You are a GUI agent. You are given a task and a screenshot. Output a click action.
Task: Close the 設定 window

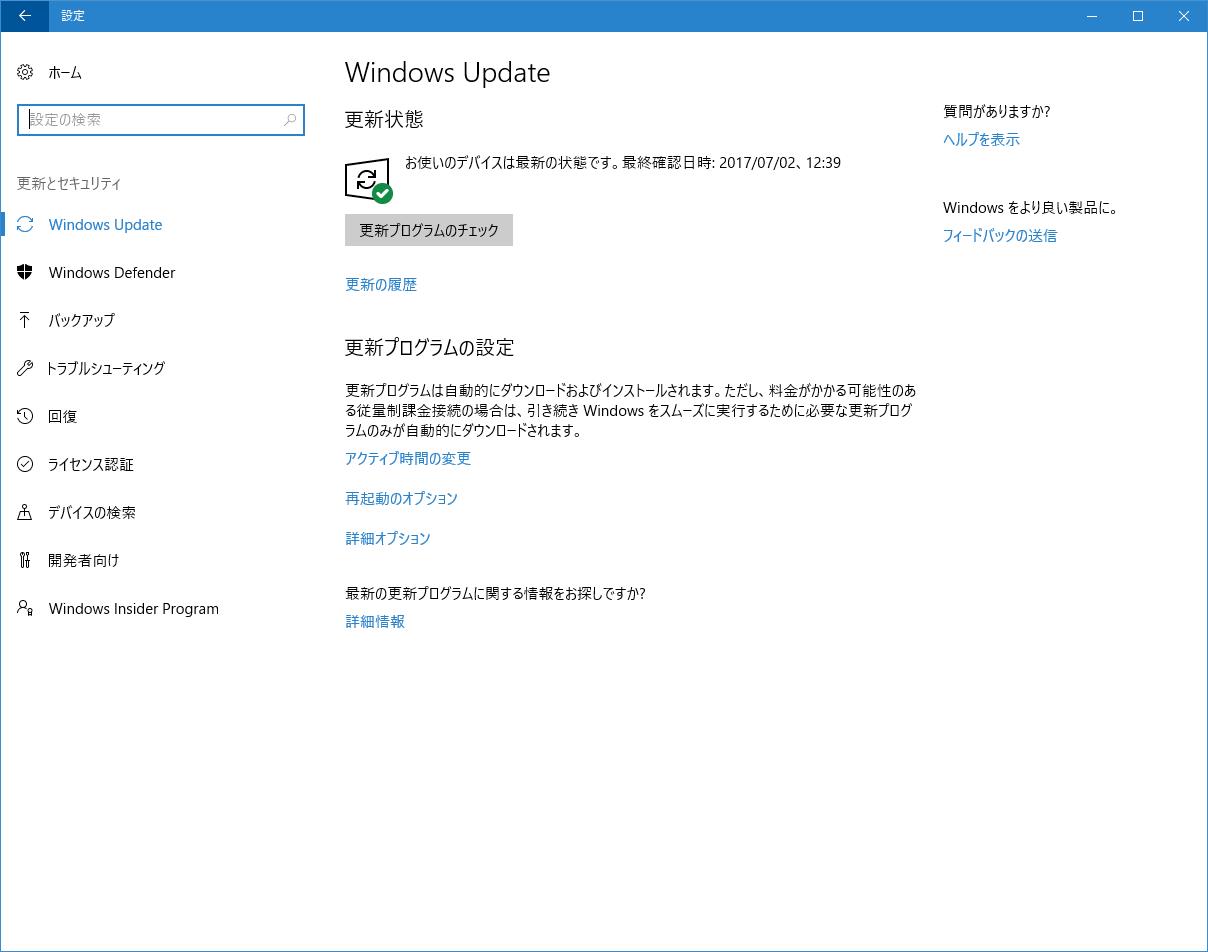point(1184,16)
